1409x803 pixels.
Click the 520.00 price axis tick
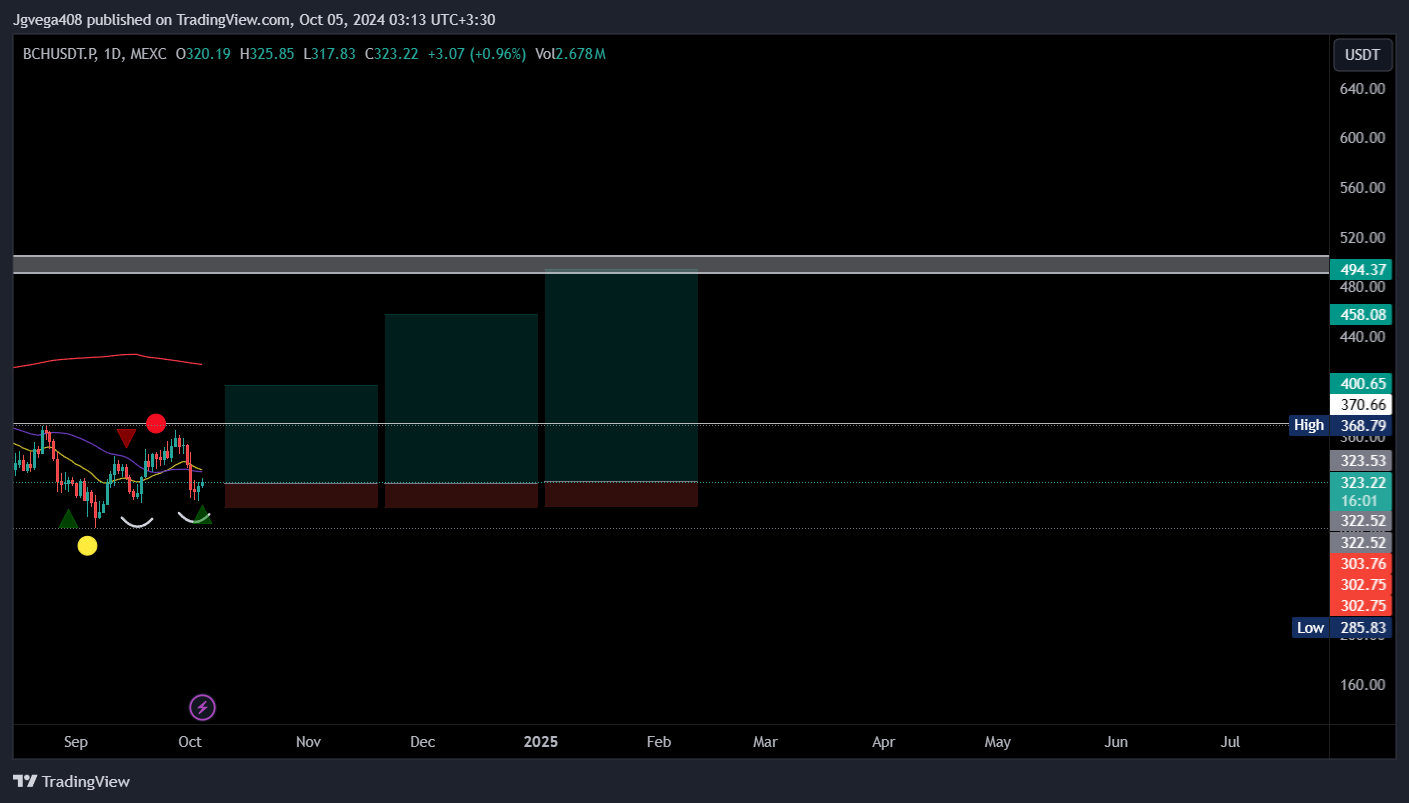1362,238
